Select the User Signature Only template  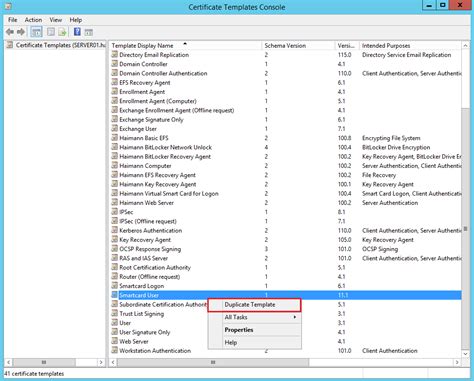pos(145,332)
